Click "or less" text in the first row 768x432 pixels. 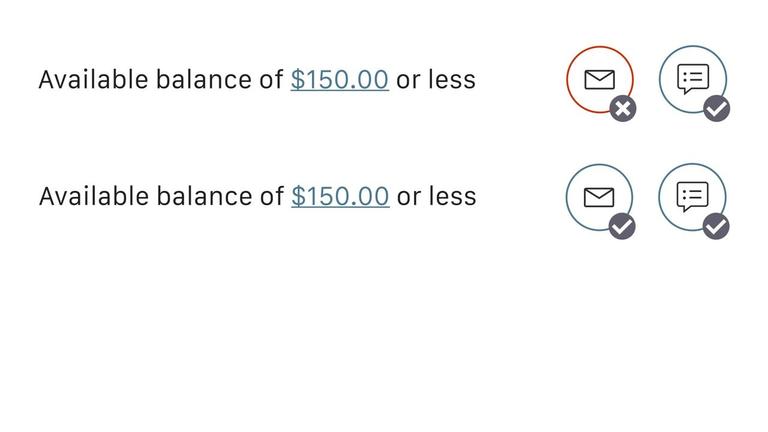(x=435, y=79)
